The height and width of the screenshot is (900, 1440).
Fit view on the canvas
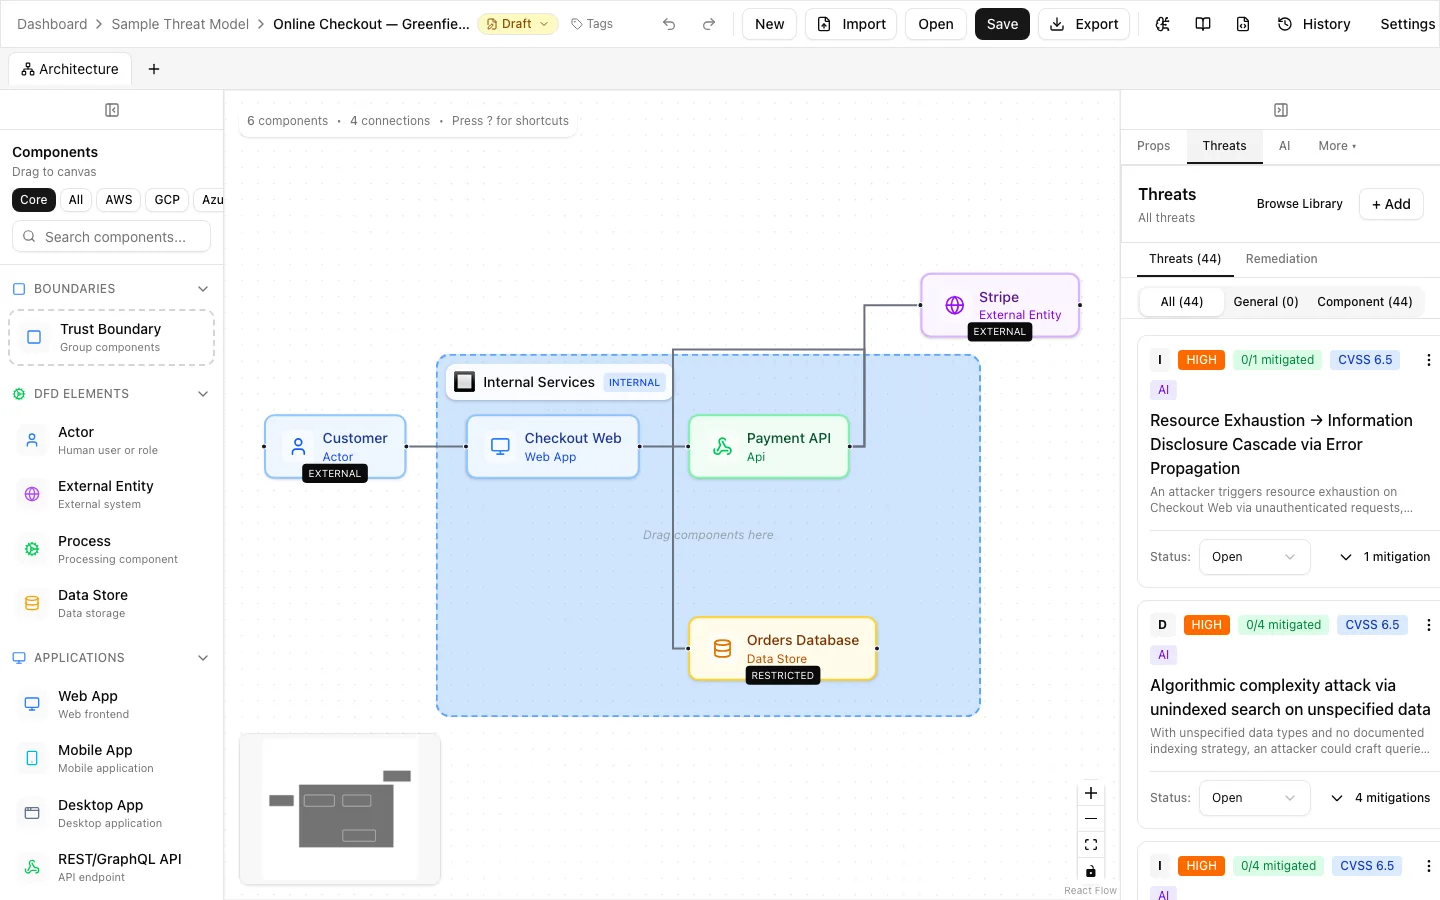point(1091,845)
